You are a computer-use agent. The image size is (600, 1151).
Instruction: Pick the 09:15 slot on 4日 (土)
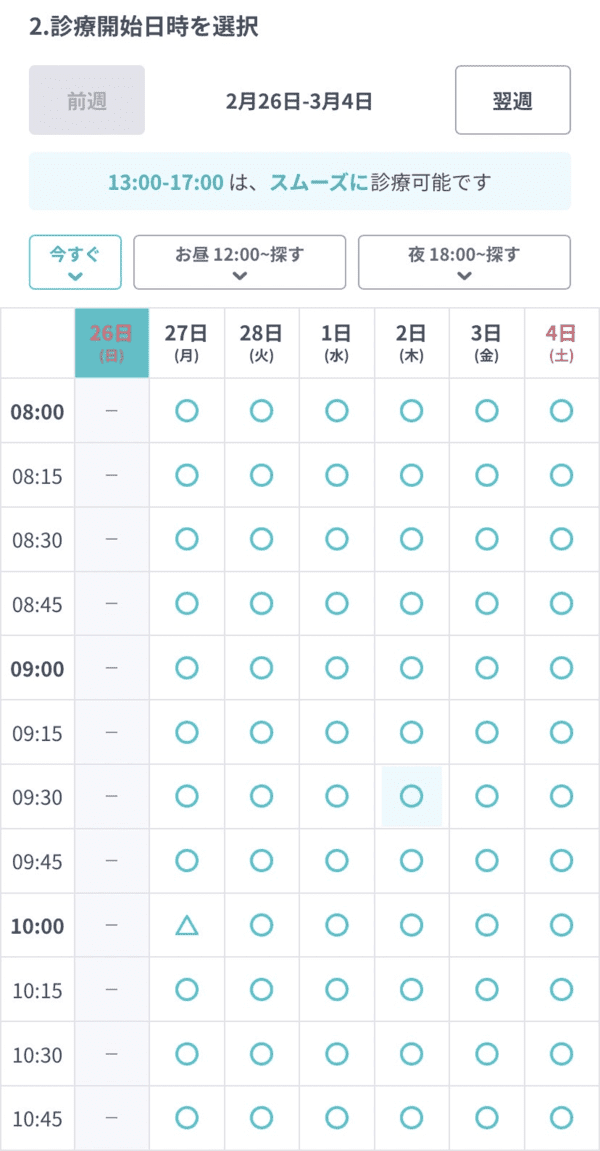pos(561,732)
